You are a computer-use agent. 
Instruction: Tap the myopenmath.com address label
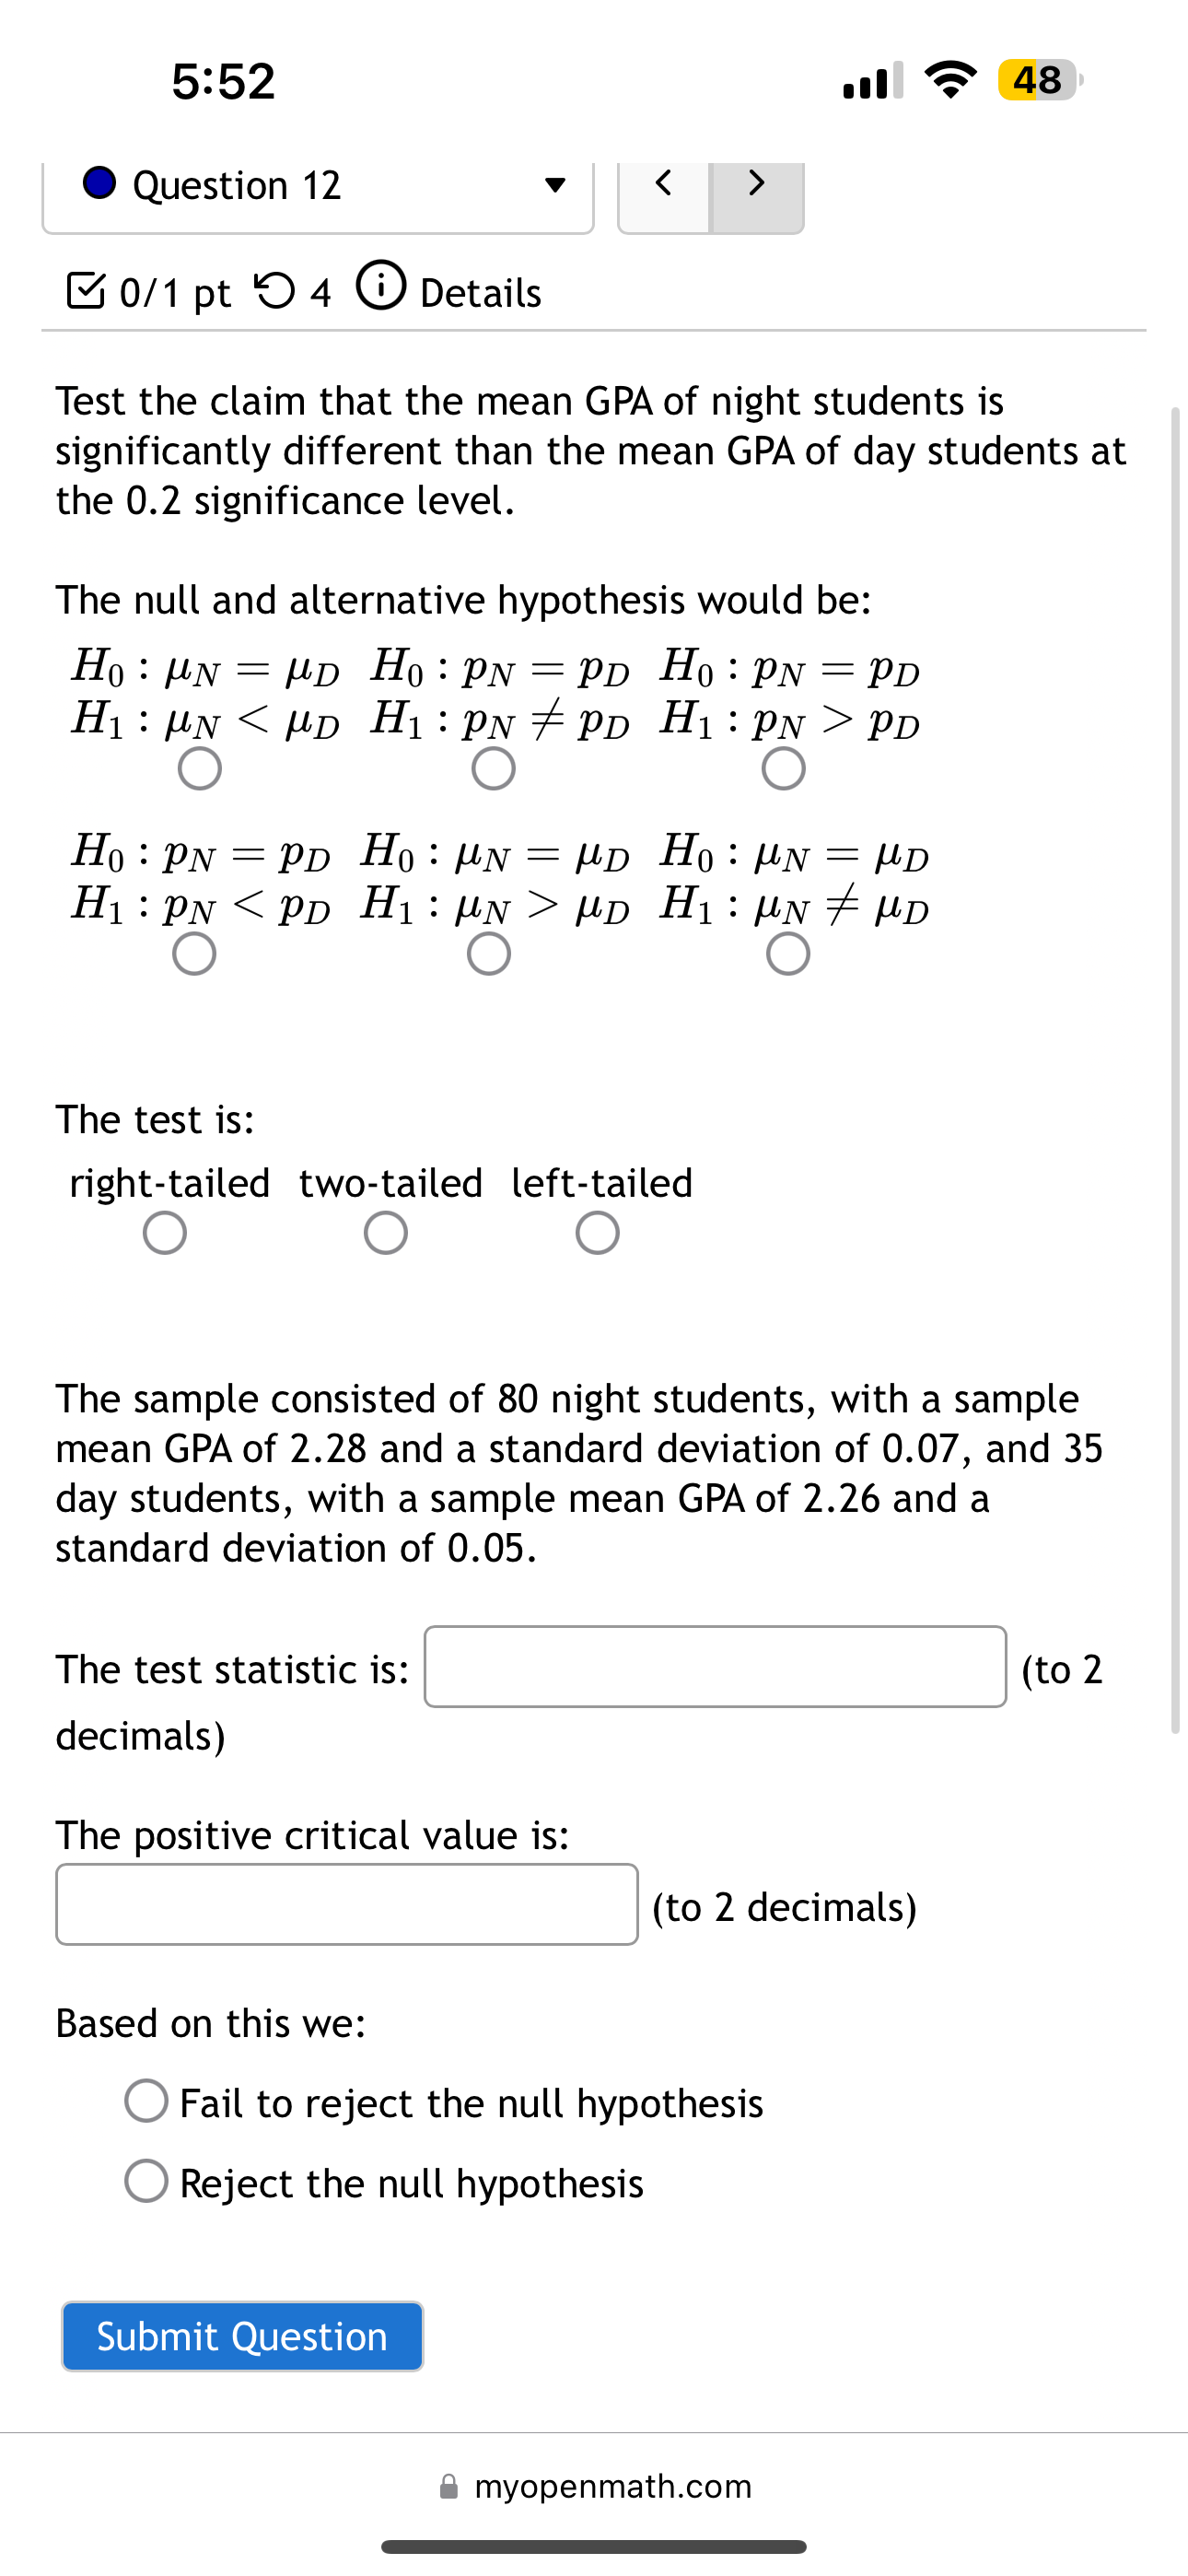pos(613,2487)
